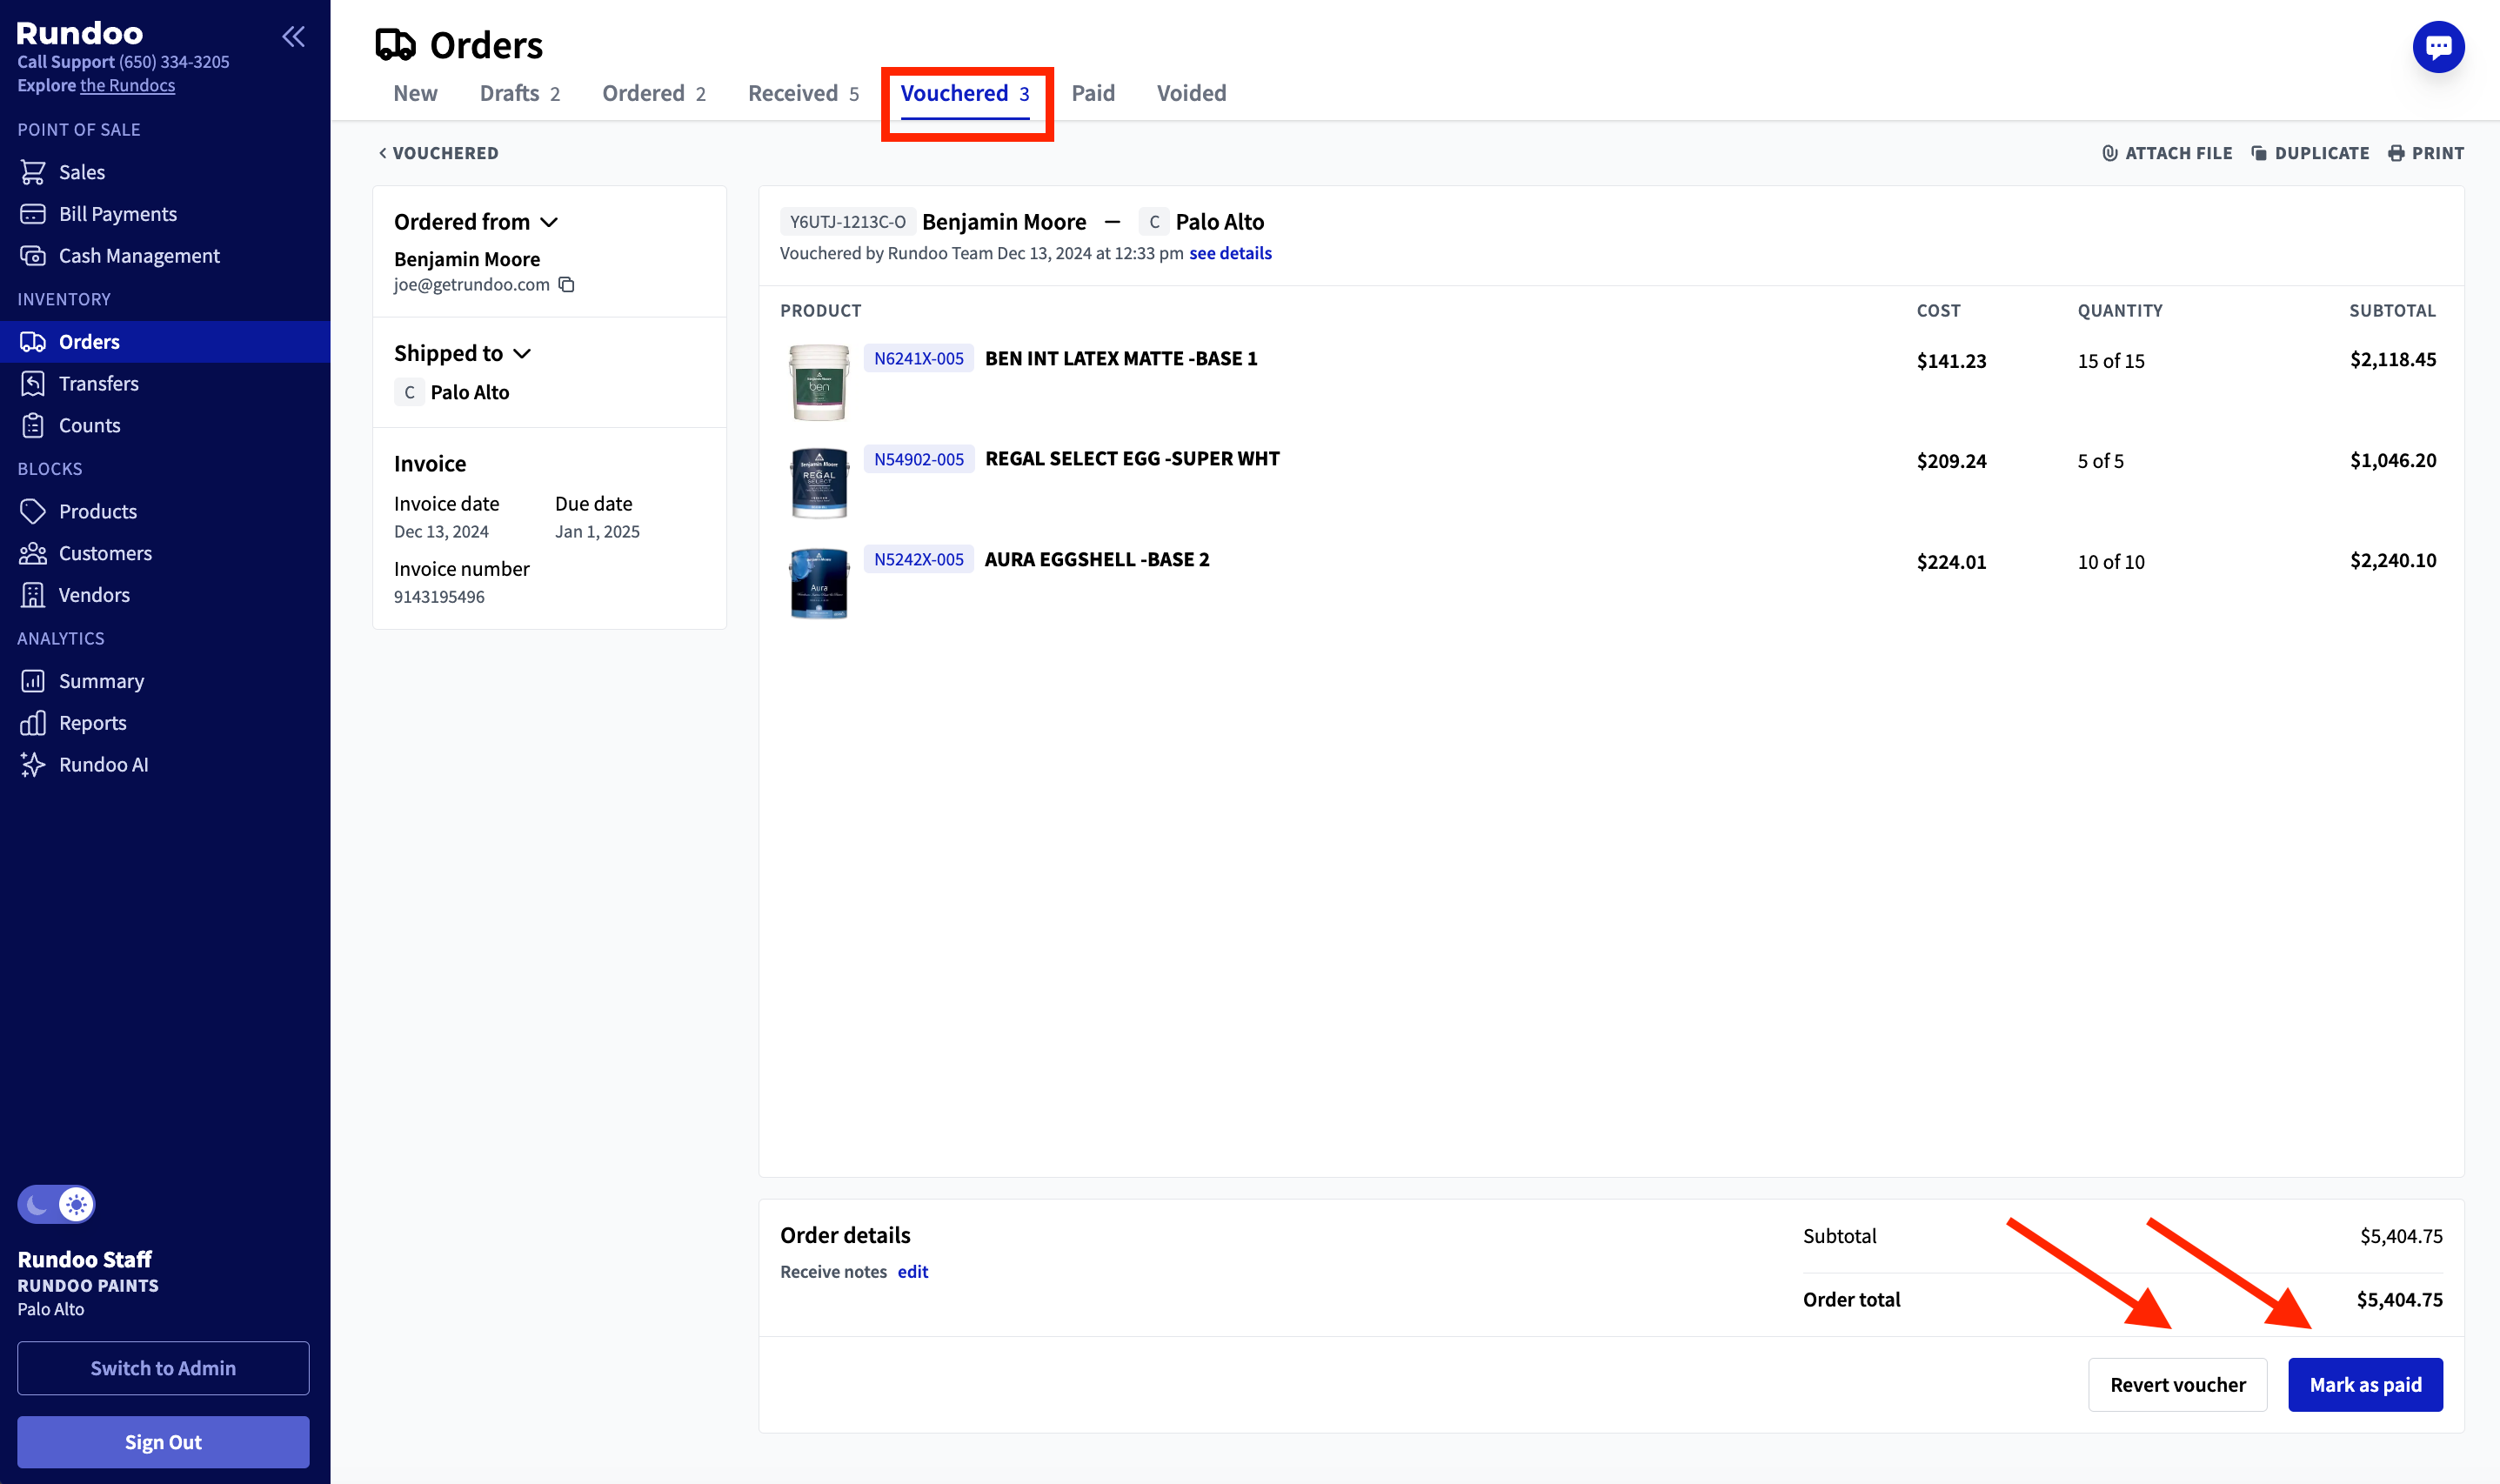The width and height of the screenshot is (2500, 1484).
Task: Click AURA EGGSHELL -BASE 2 name
Action: [1097, 559]
